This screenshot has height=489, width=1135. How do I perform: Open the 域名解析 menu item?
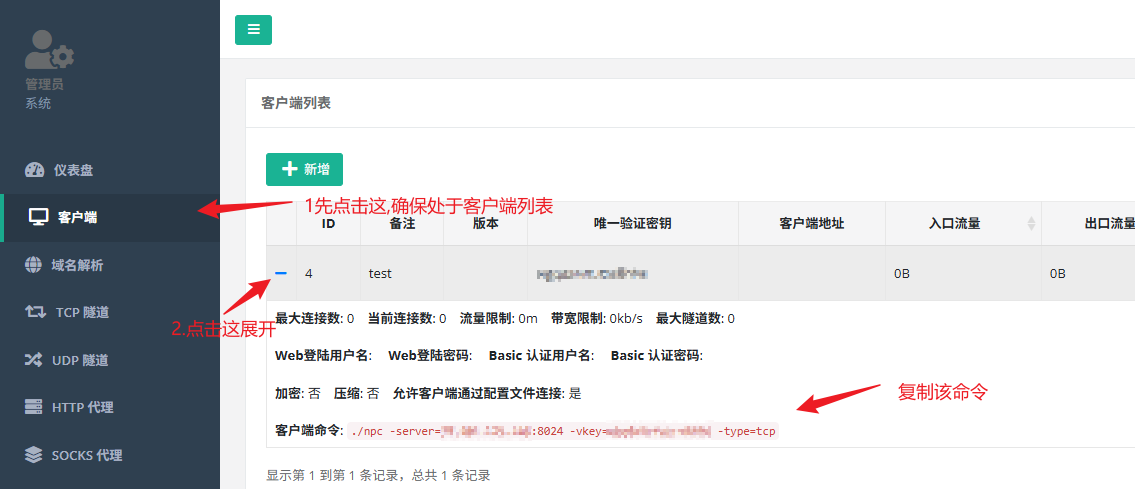pyautogui.click(x=110, y=265)
